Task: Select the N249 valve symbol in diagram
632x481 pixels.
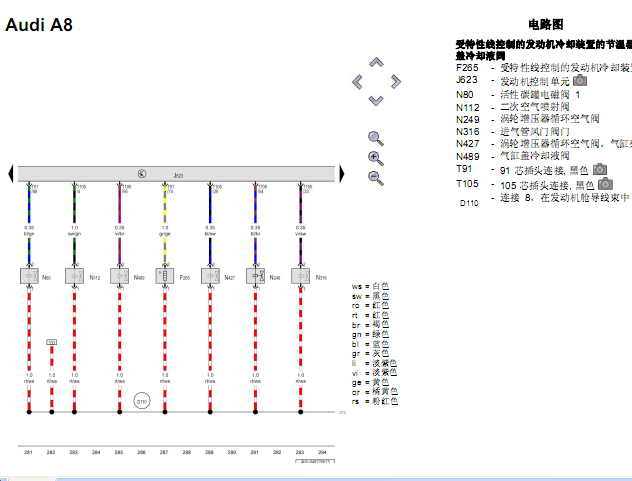Action: point(256,277)
